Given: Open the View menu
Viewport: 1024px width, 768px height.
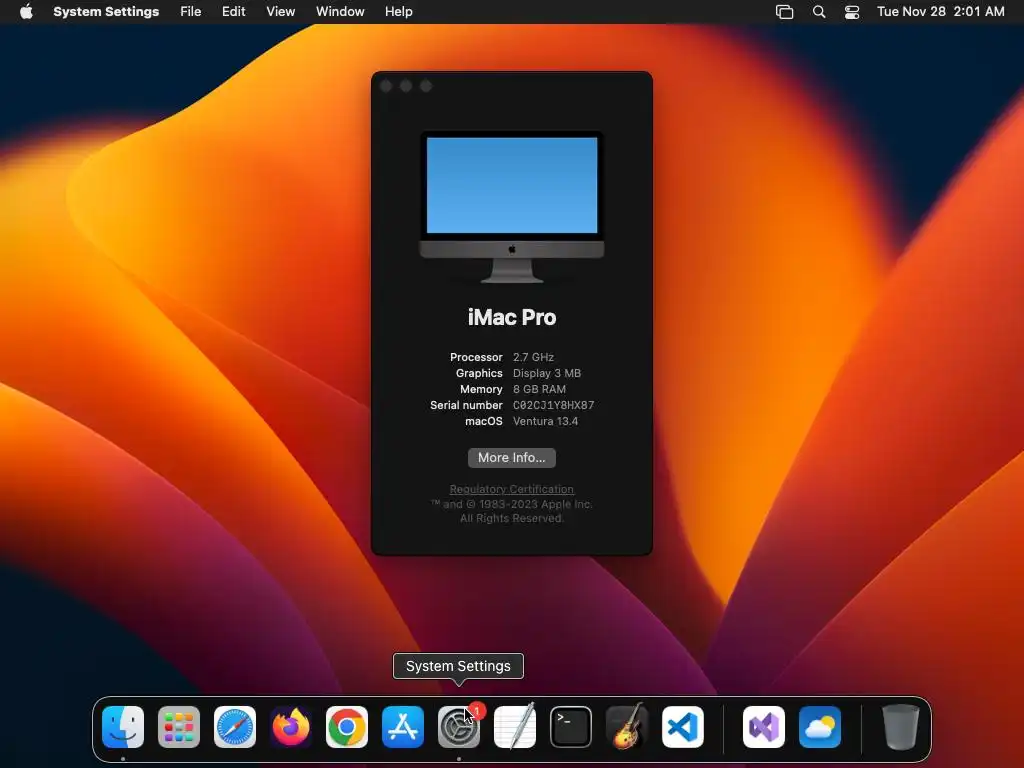Looking at the screenshot, I should [x=280, y=12].
